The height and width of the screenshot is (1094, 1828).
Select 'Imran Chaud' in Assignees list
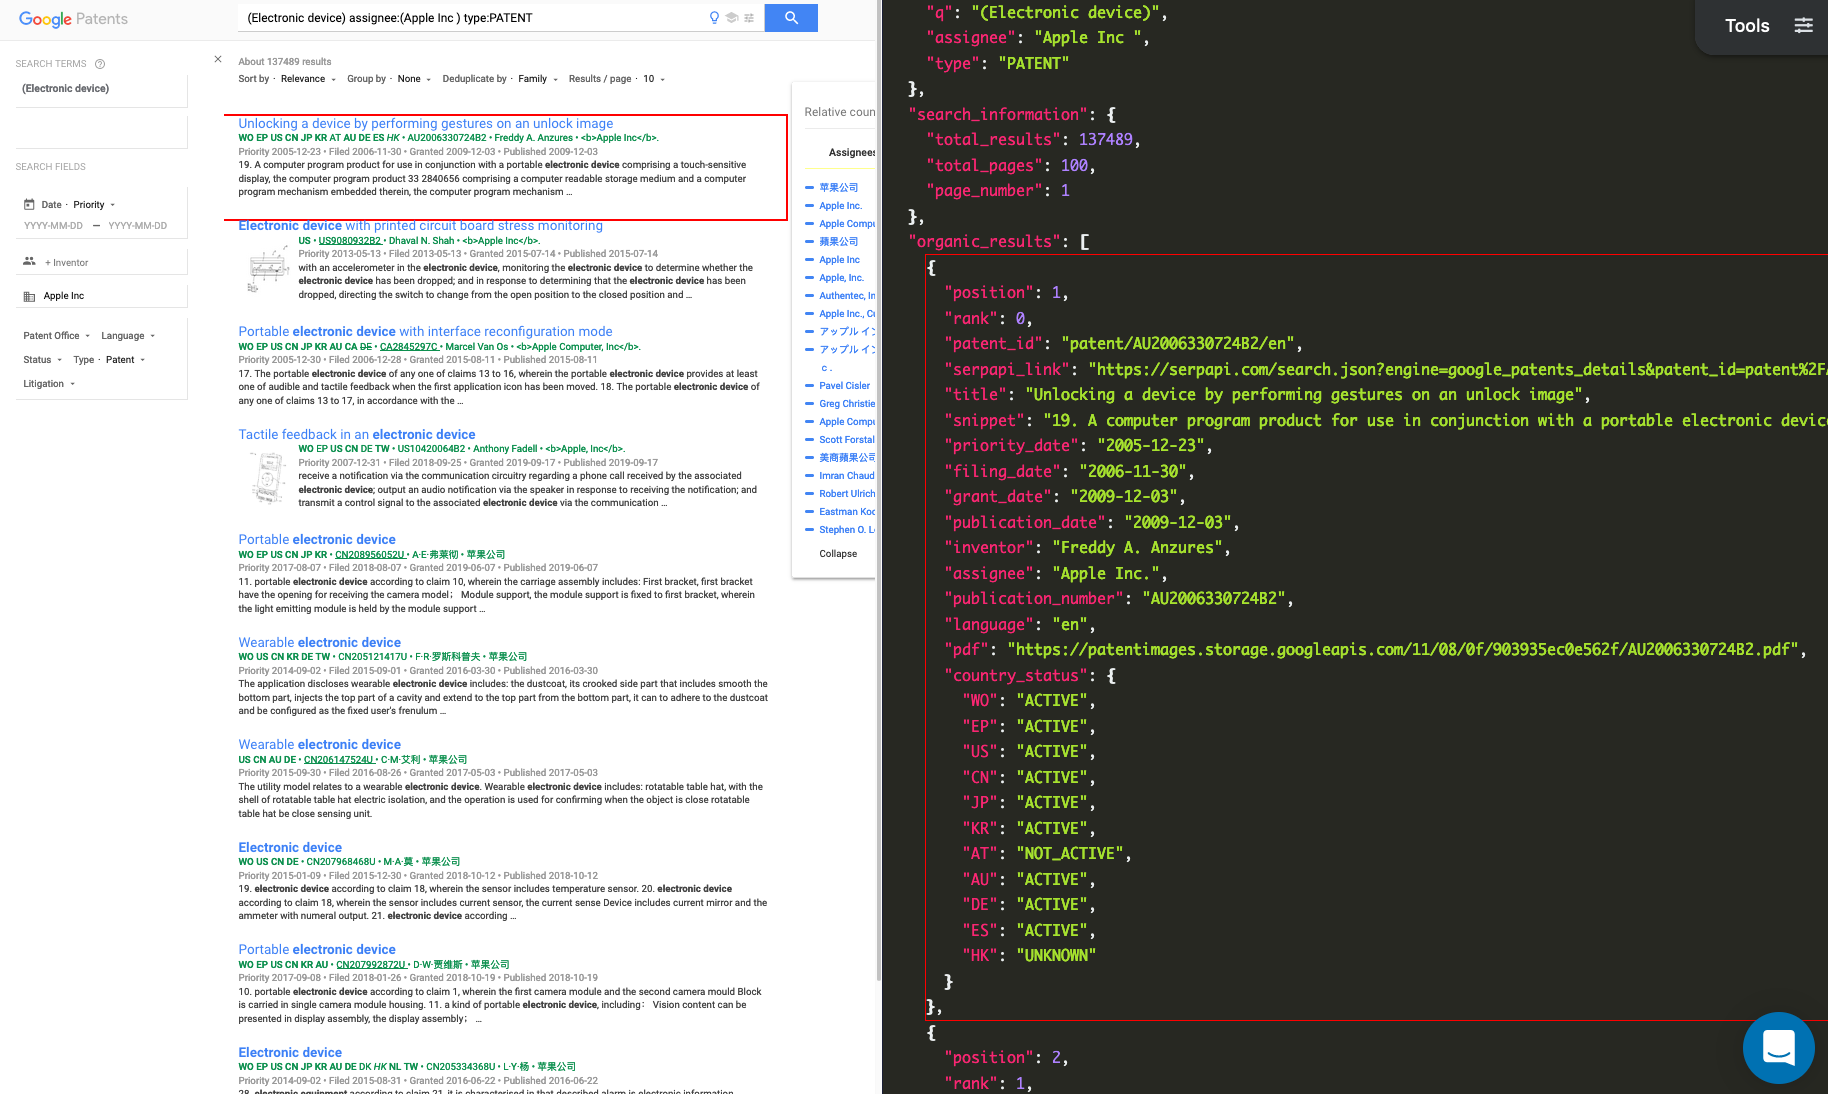[846, 476]
